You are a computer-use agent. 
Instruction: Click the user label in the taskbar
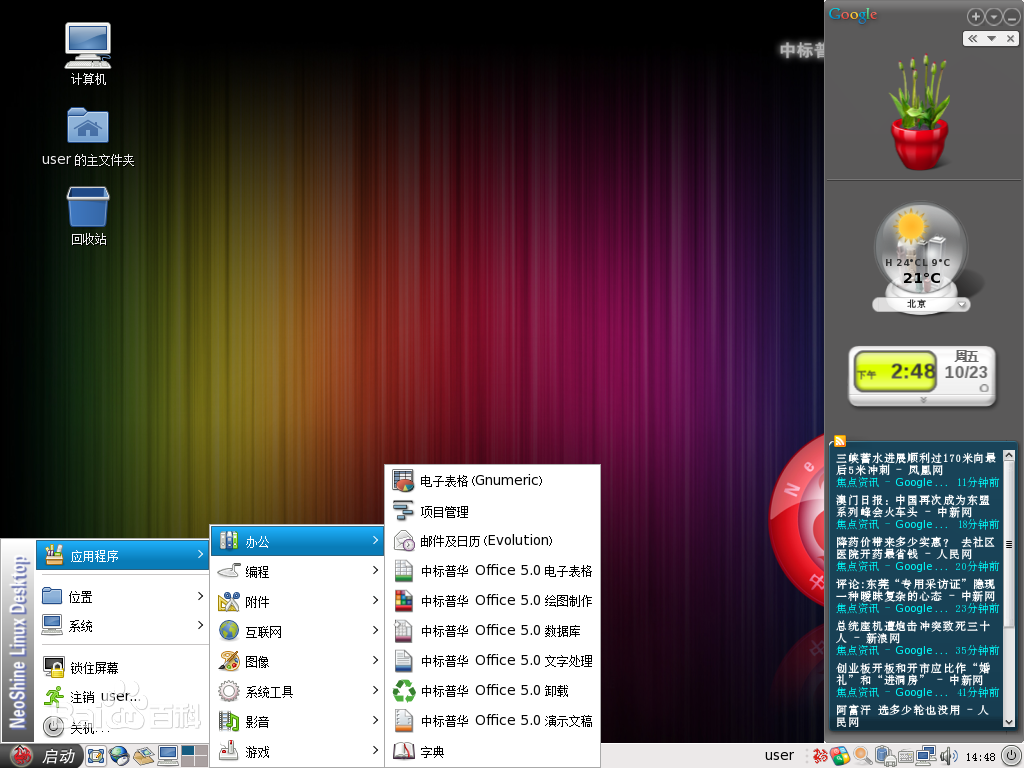(779, 756)
